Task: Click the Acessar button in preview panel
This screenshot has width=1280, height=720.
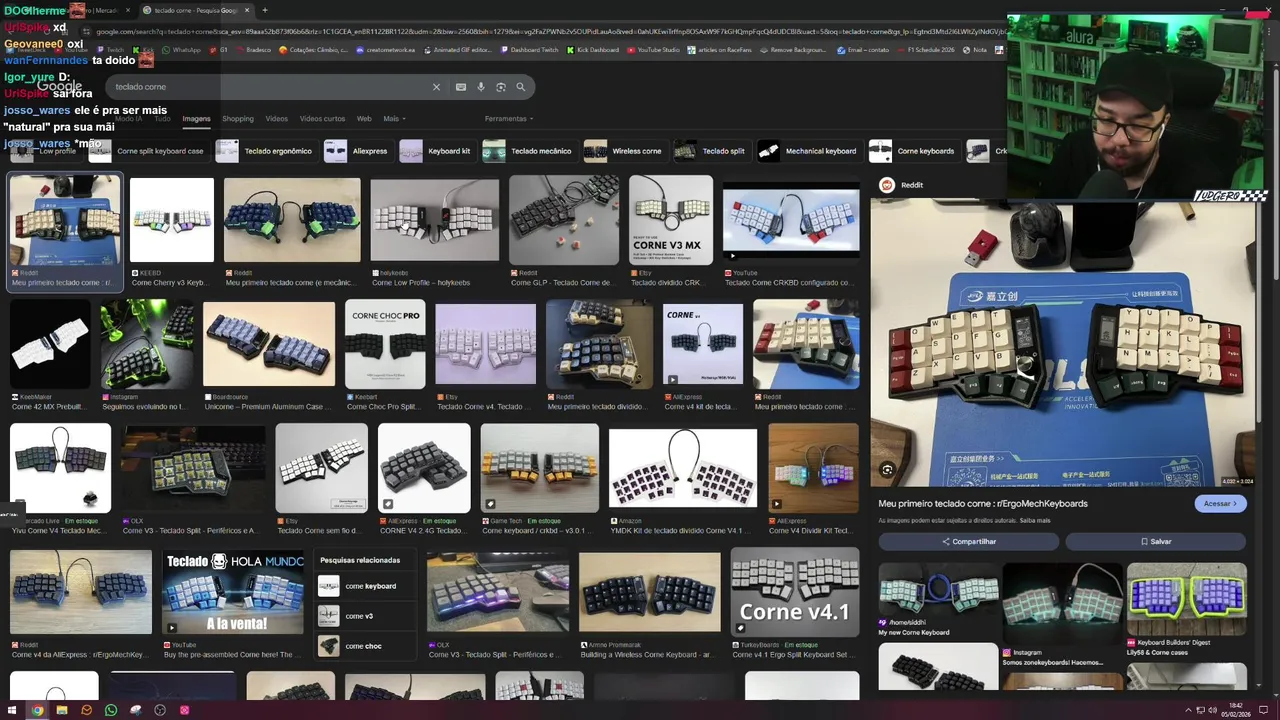Action: (1220, 504)
